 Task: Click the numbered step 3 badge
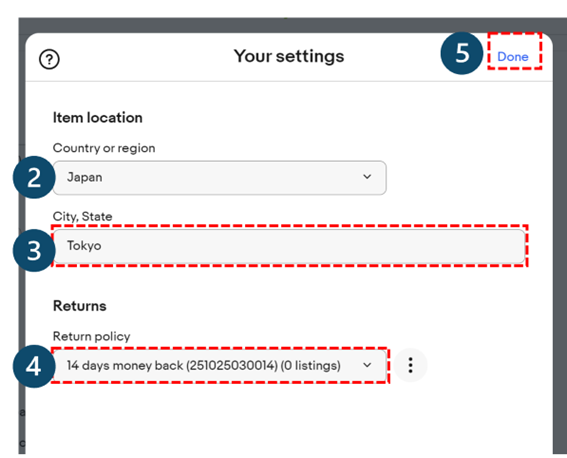34,250
